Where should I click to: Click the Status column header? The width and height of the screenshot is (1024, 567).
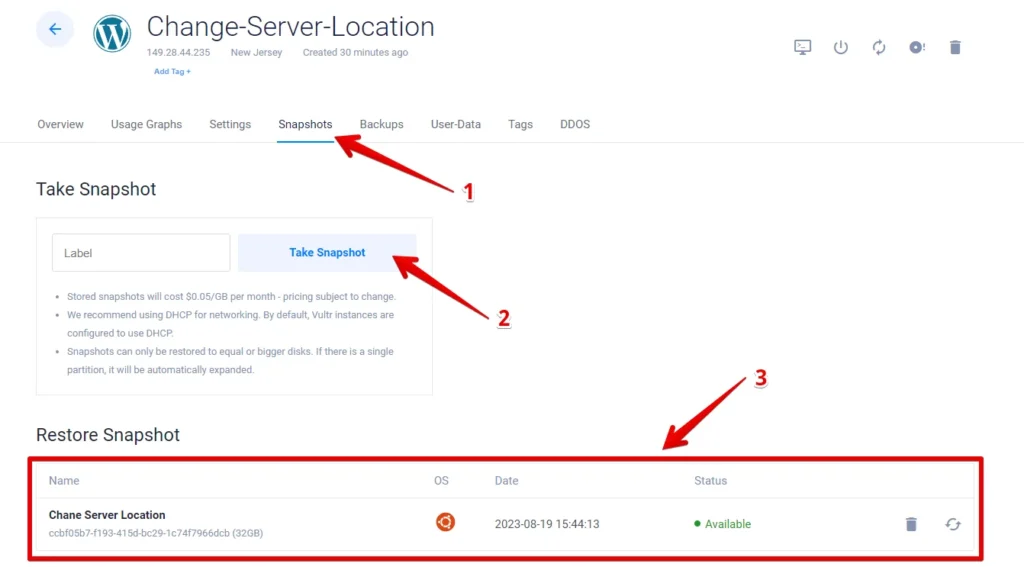coord(711,481)
